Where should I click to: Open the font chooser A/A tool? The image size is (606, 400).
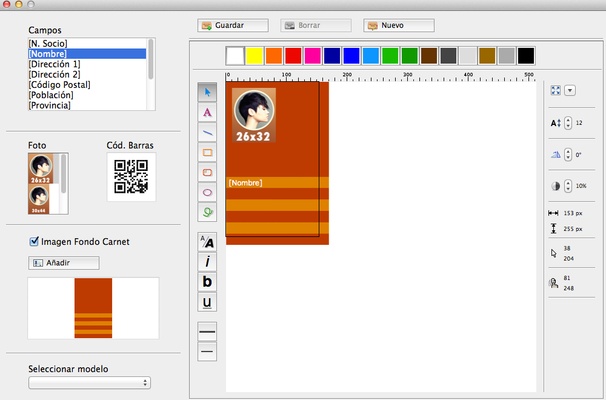coord(207,242)
